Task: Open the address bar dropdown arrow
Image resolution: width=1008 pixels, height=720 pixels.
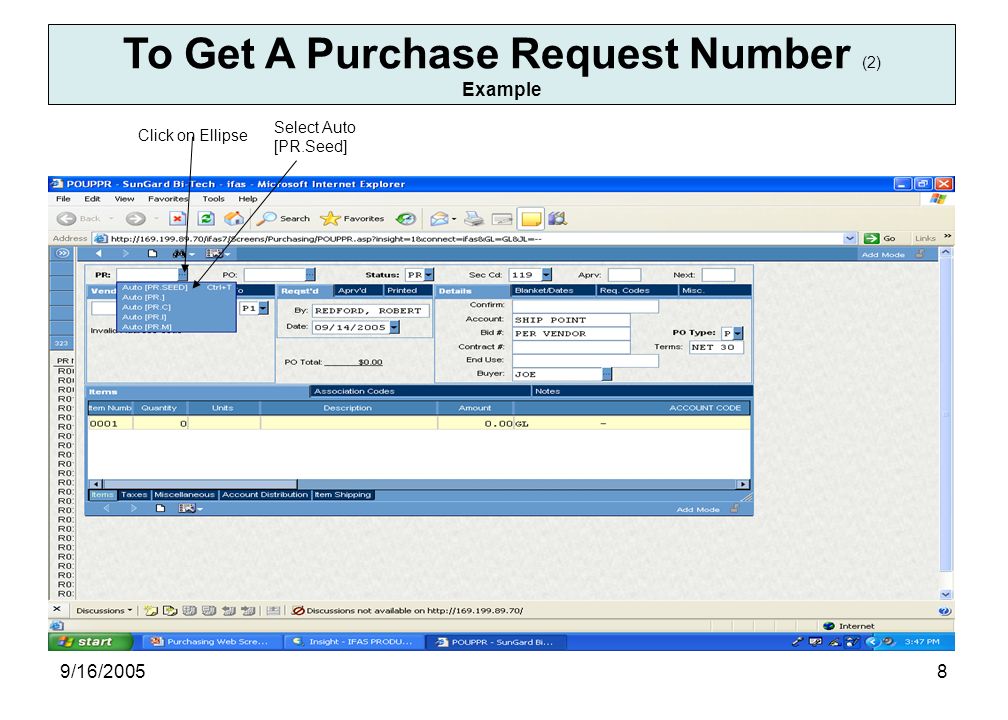Action: pos(850,238)
